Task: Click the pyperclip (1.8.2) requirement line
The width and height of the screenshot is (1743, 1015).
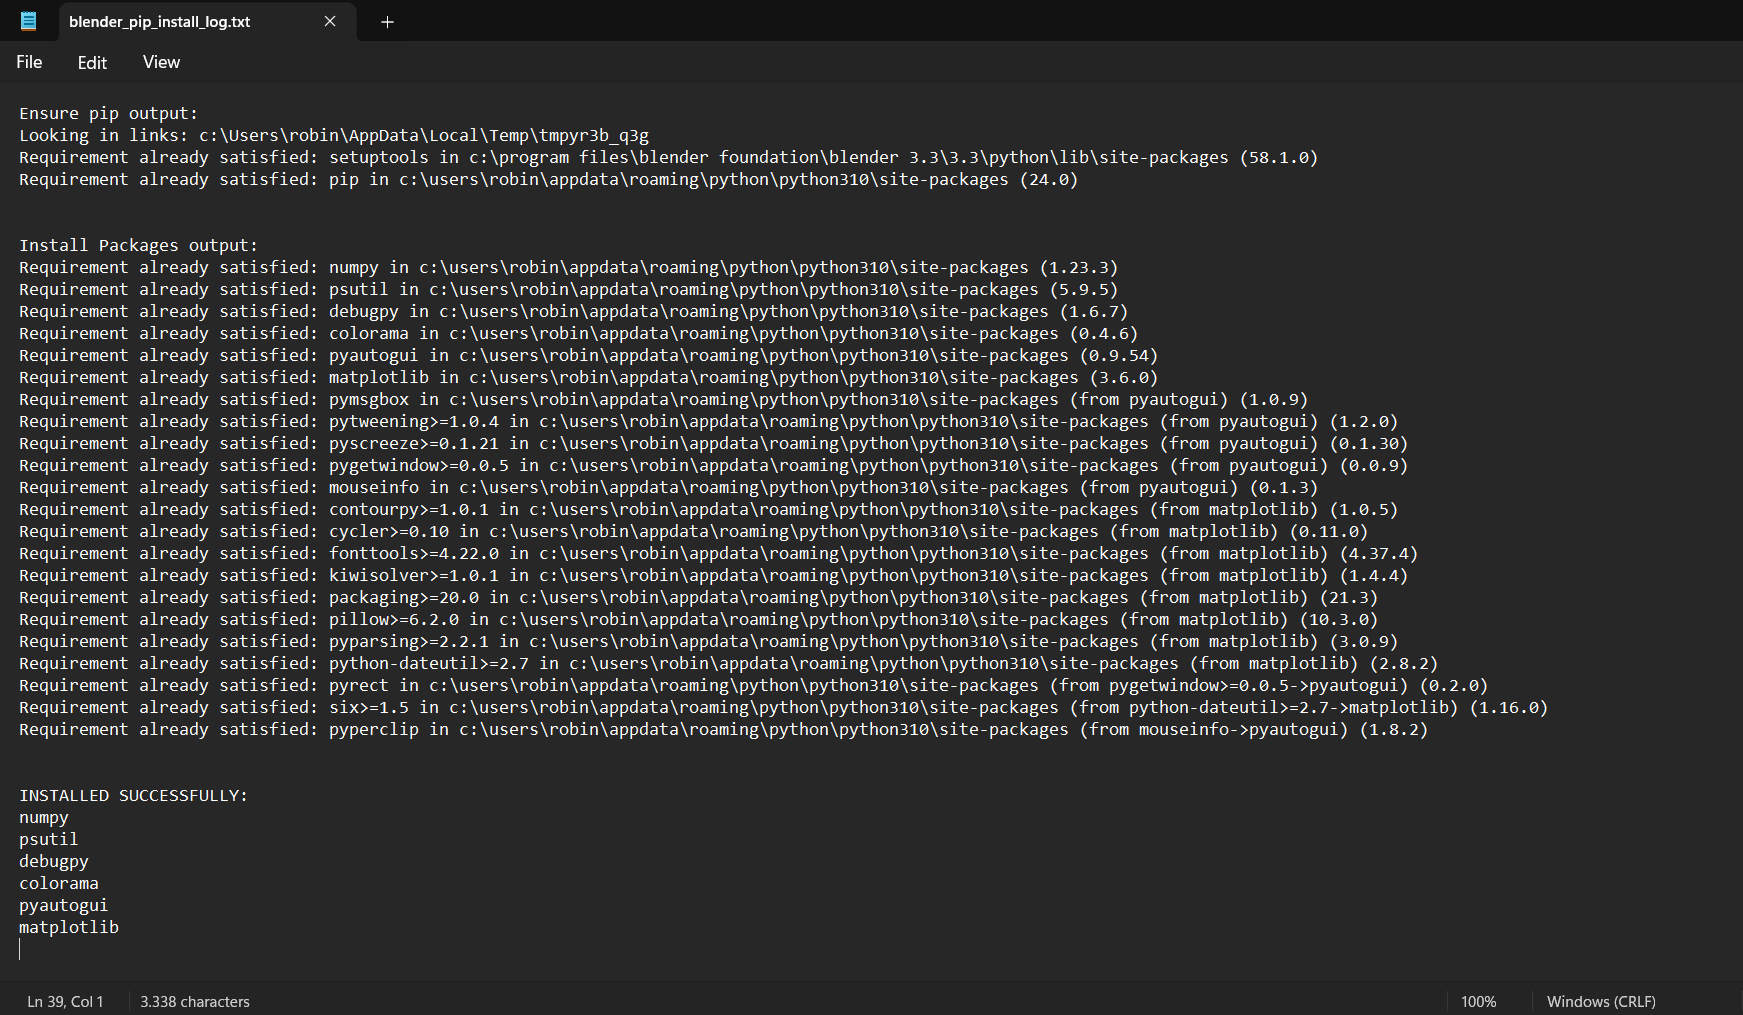Action: pyautogui.click(x=723, y=729)
